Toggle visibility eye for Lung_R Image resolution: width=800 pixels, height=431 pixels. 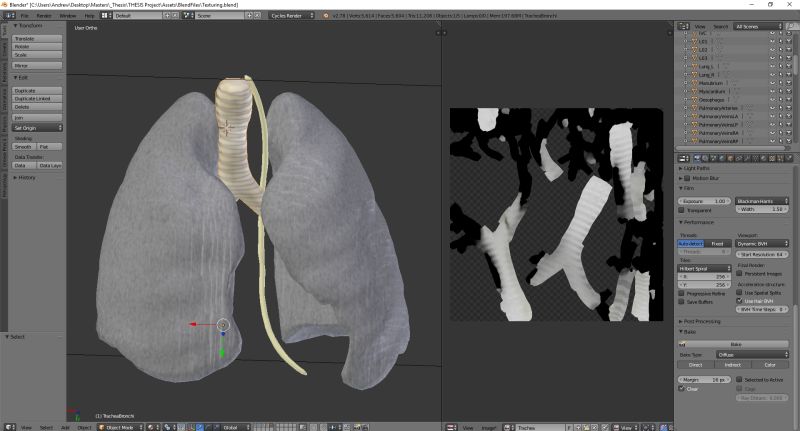pyautogui.click(x=772, y=74)
